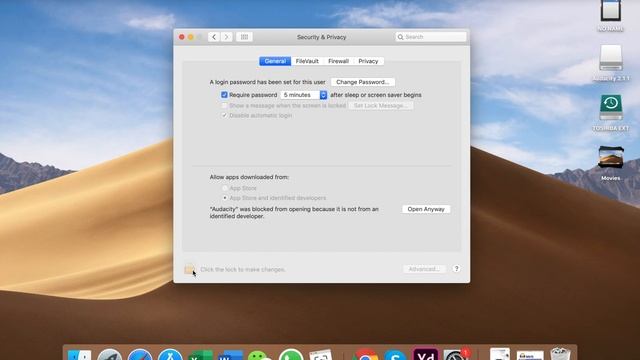Click Open Anyway for Audacity
The image size is (640, 360).
(426, 209)
